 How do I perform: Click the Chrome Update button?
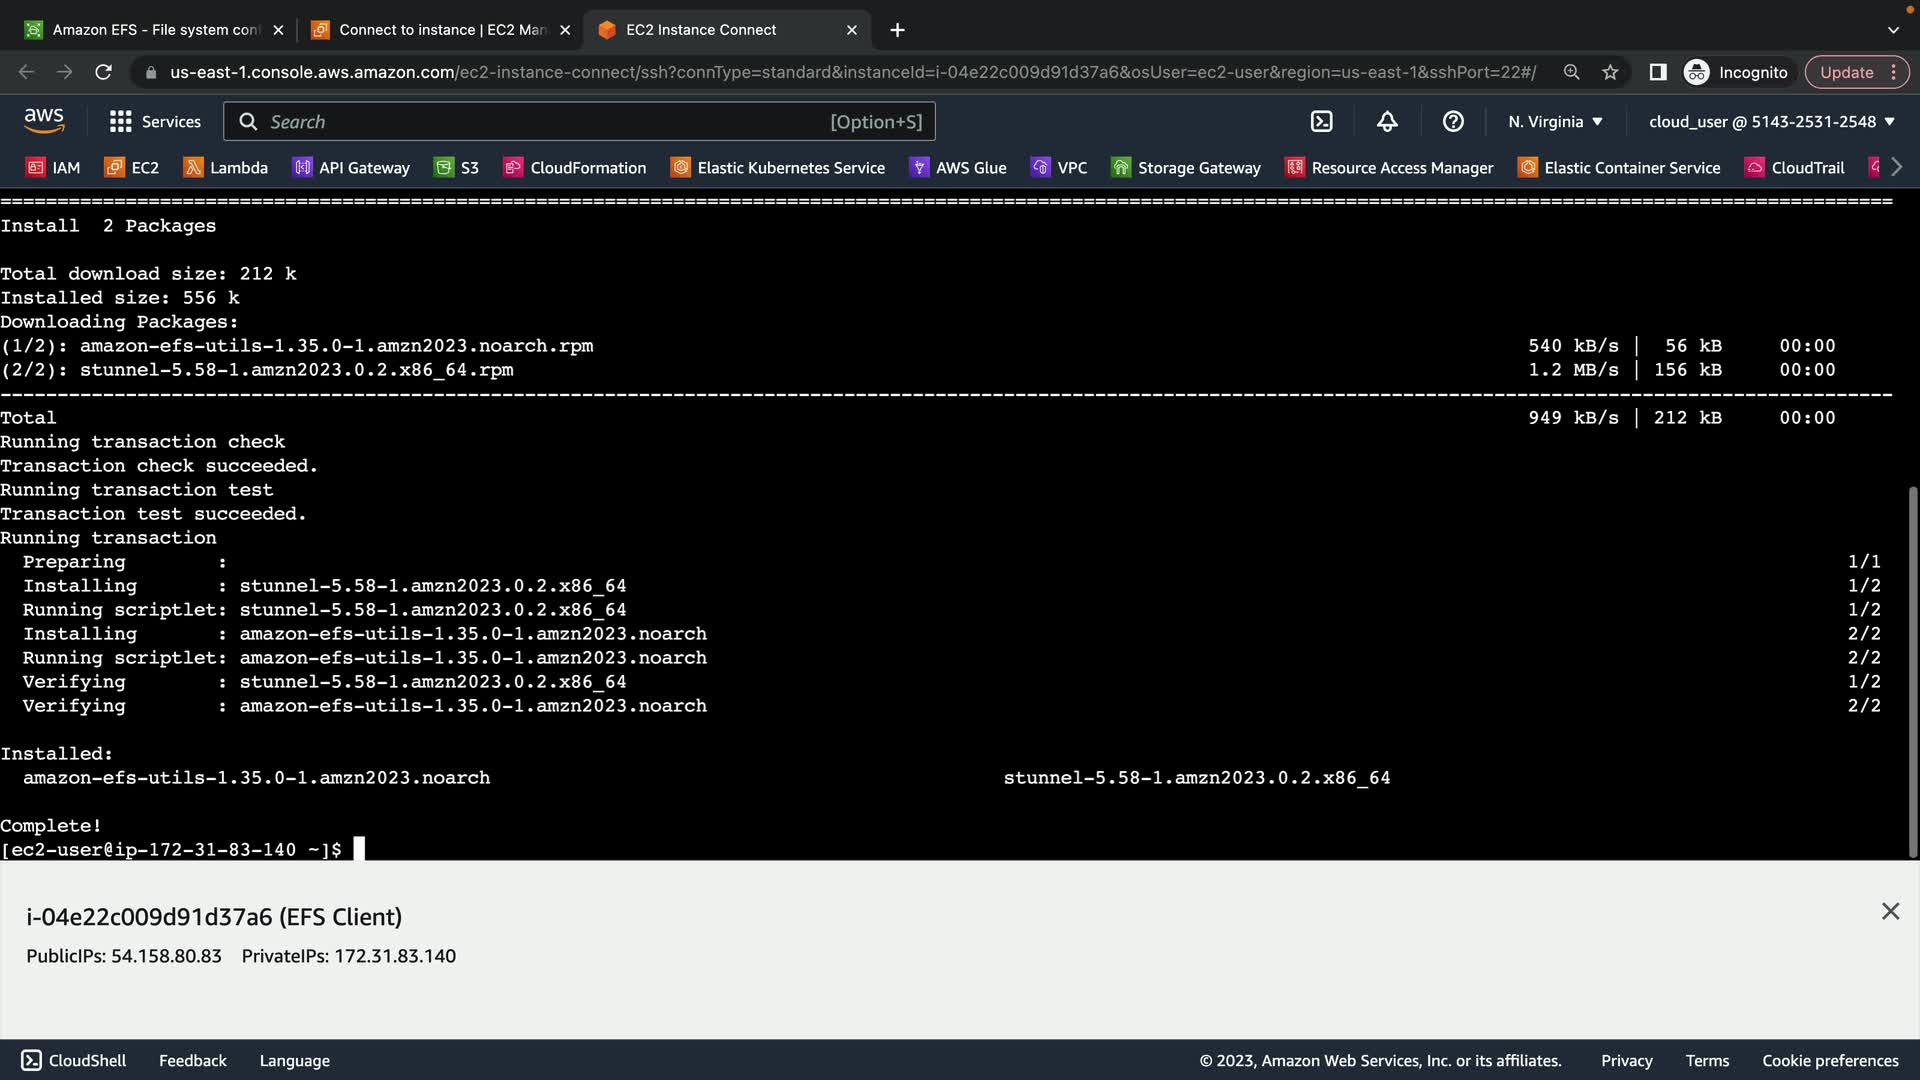pos(1846,72)
